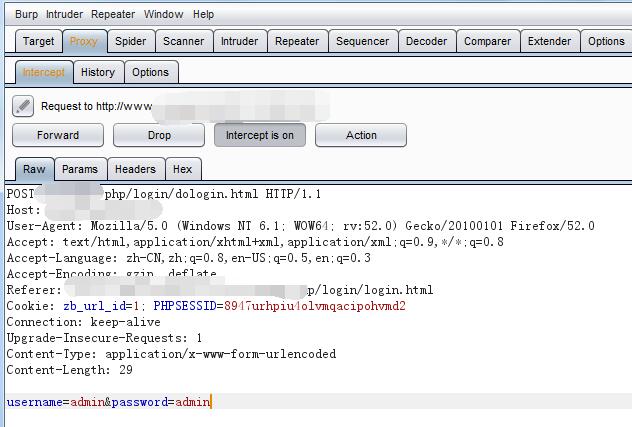Open the Burp menu
The height and width of the screenshot is (427, 632).
tap(26, 15)
